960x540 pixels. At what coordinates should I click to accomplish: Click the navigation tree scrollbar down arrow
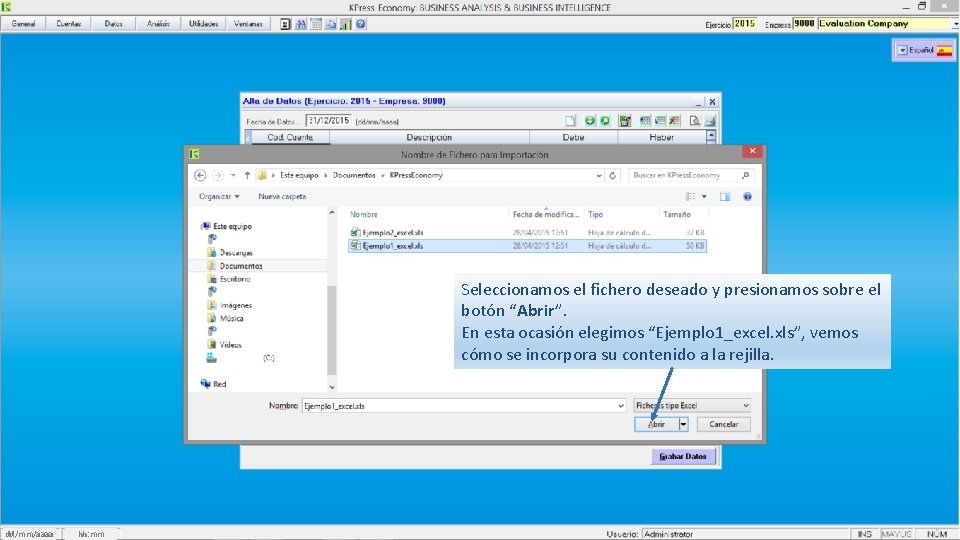click(x=332, y=387)
